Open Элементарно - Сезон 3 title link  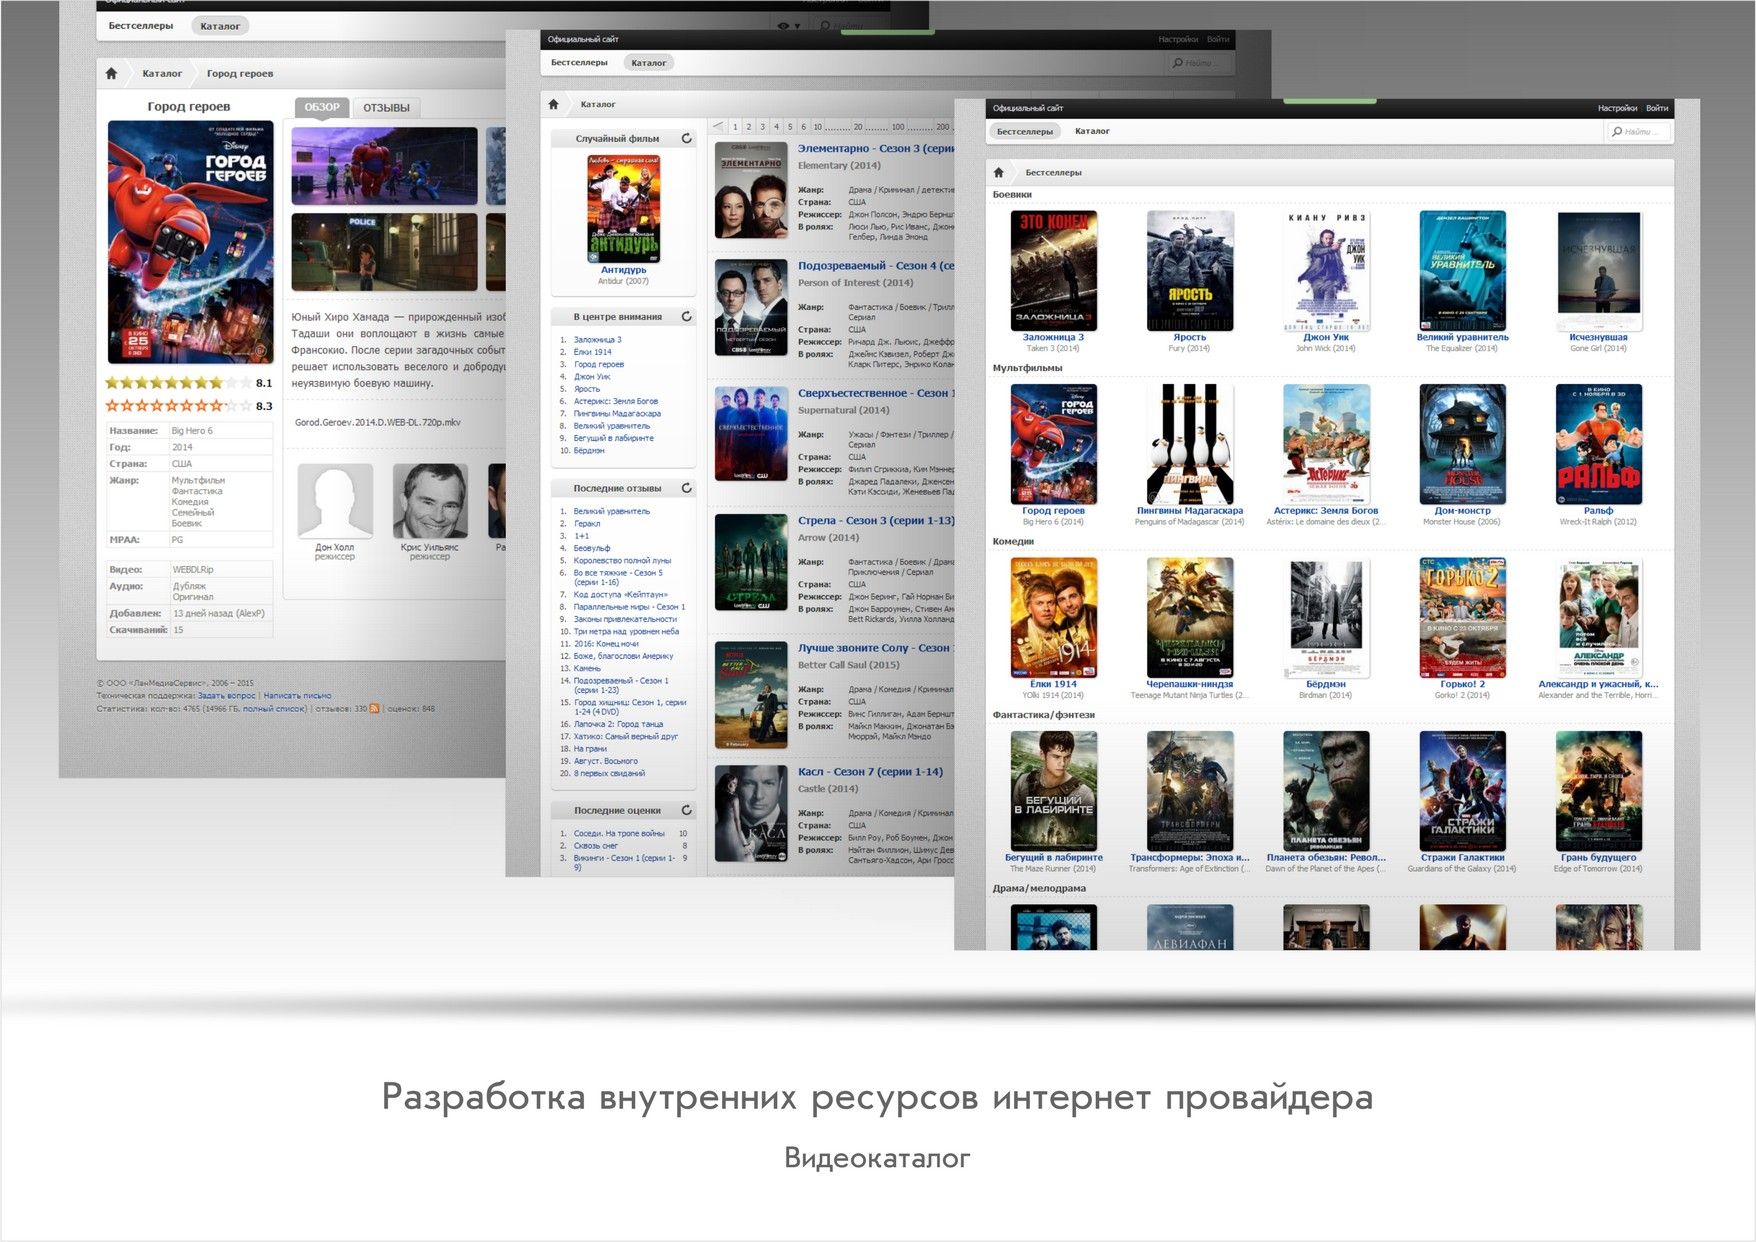(875, 148)
